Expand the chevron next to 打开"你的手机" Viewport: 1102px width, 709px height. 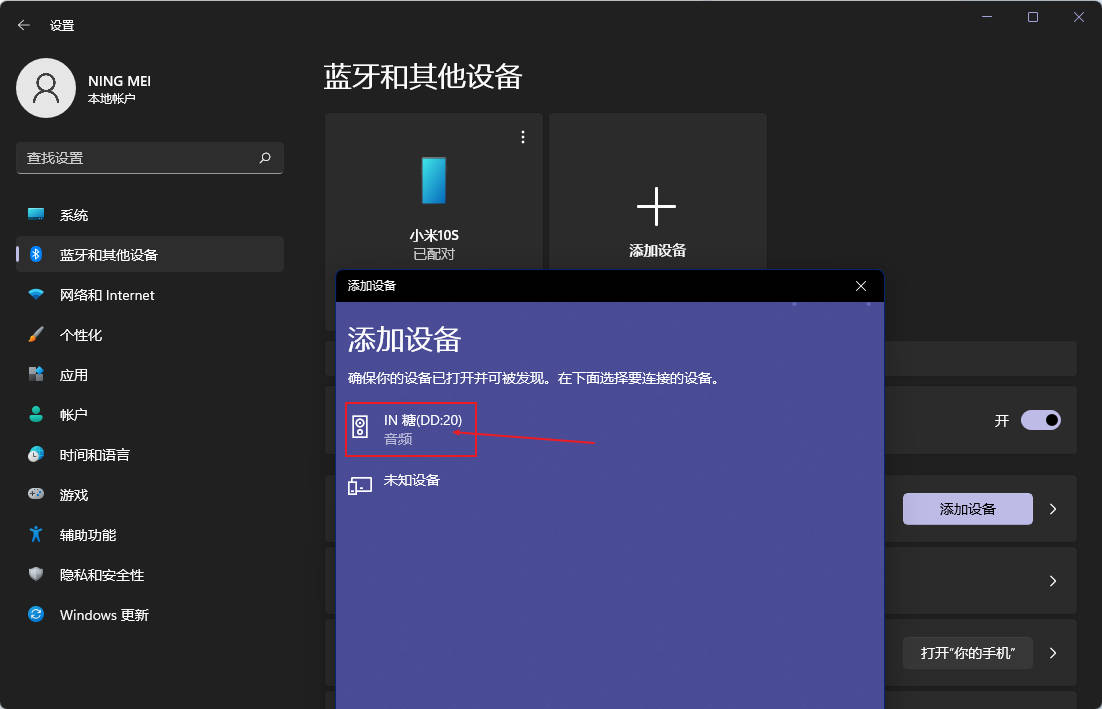click(x=1052, y=653)
